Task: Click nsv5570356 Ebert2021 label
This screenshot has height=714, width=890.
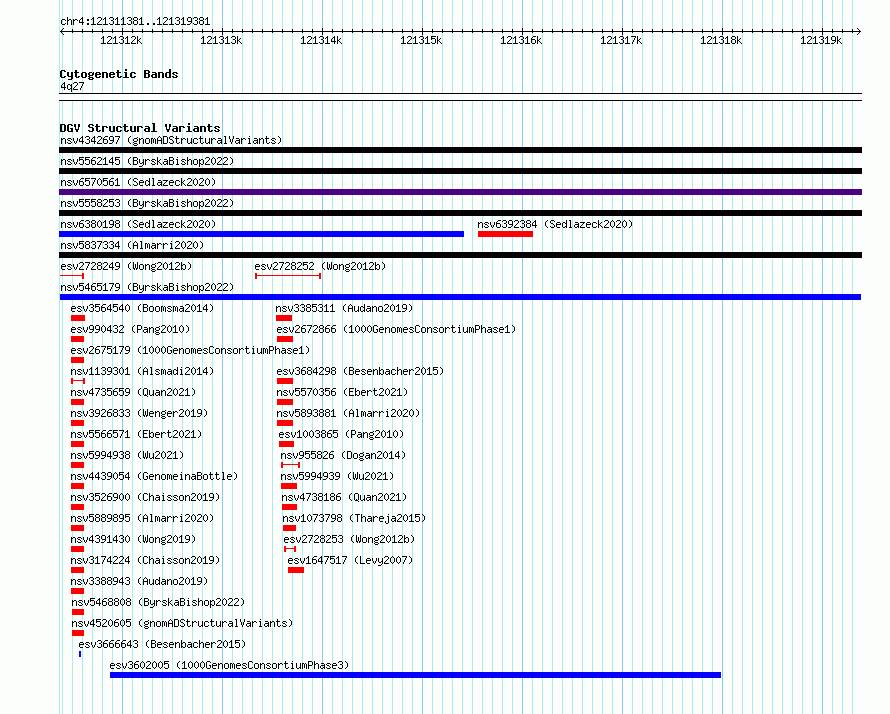Action: point(342,392)
